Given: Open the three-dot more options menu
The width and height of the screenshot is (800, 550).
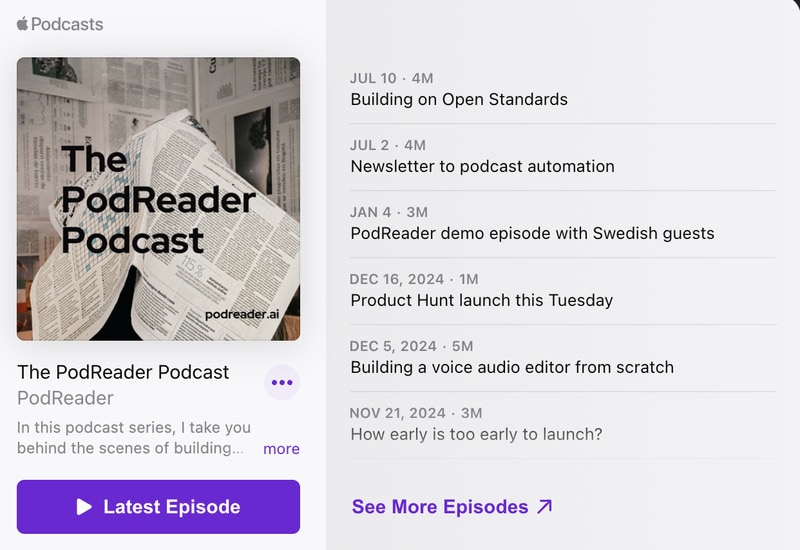Looking at the screenshot, I should click(282, 382).
